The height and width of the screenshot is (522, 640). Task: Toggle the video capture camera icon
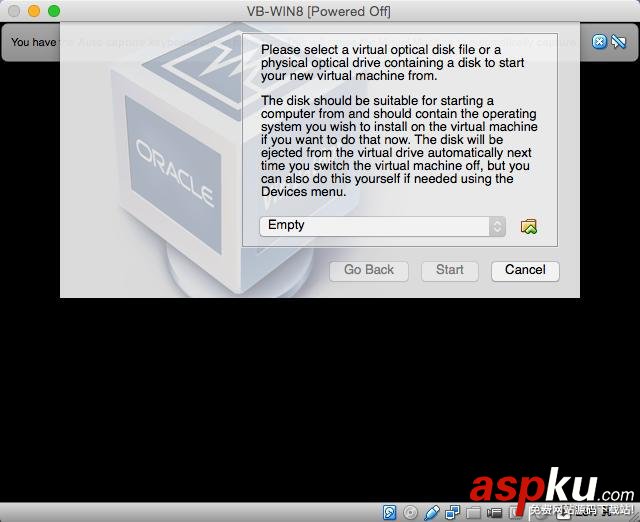point(494,512)
